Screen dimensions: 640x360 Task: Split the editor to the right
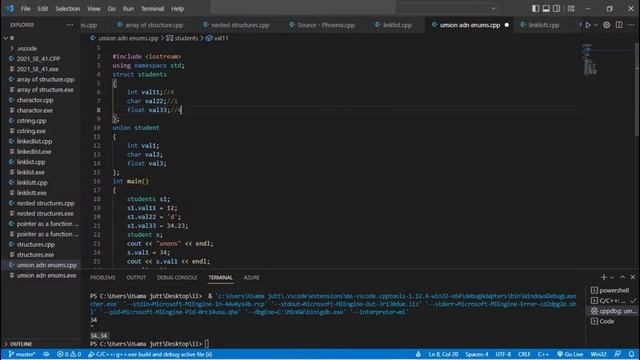(619, 25)
